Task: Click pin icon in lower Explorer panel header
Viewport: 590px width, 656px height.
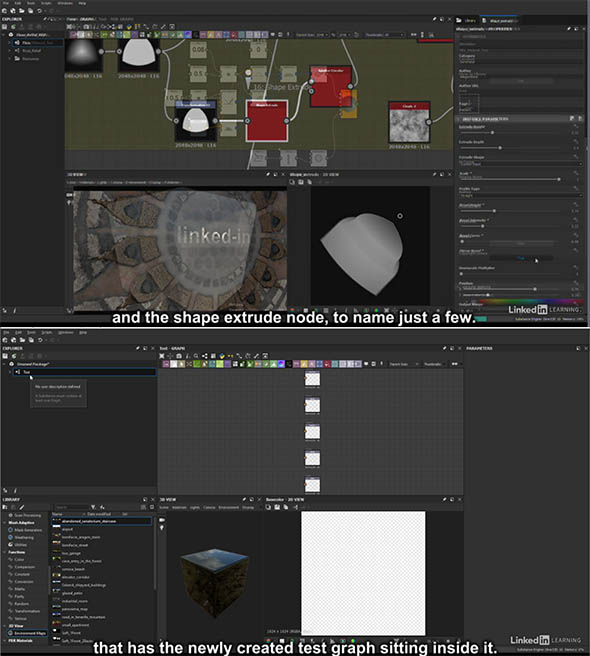Action: [138, 348]
